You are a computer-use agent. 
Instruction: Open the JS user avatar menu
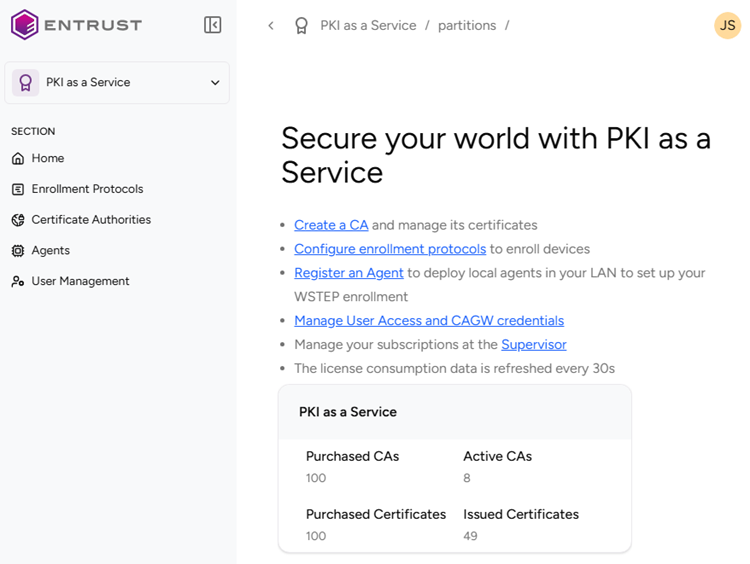pyautogui.click(x=727, y=25)
